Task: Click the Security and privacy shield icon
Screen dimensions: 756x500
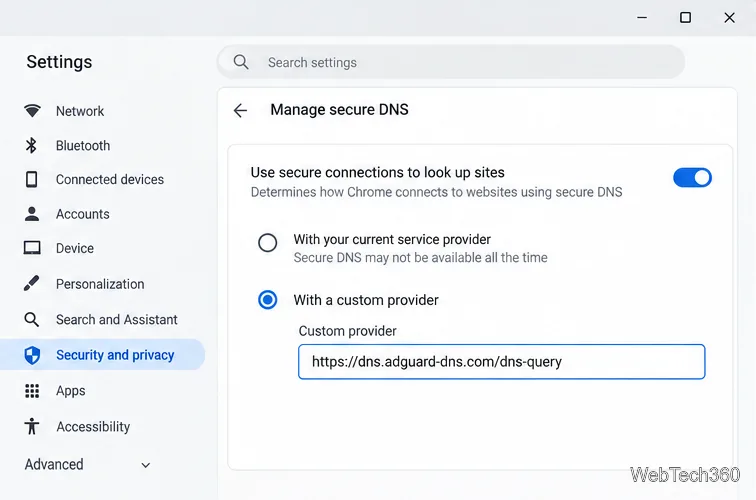Action: [32, 355]
